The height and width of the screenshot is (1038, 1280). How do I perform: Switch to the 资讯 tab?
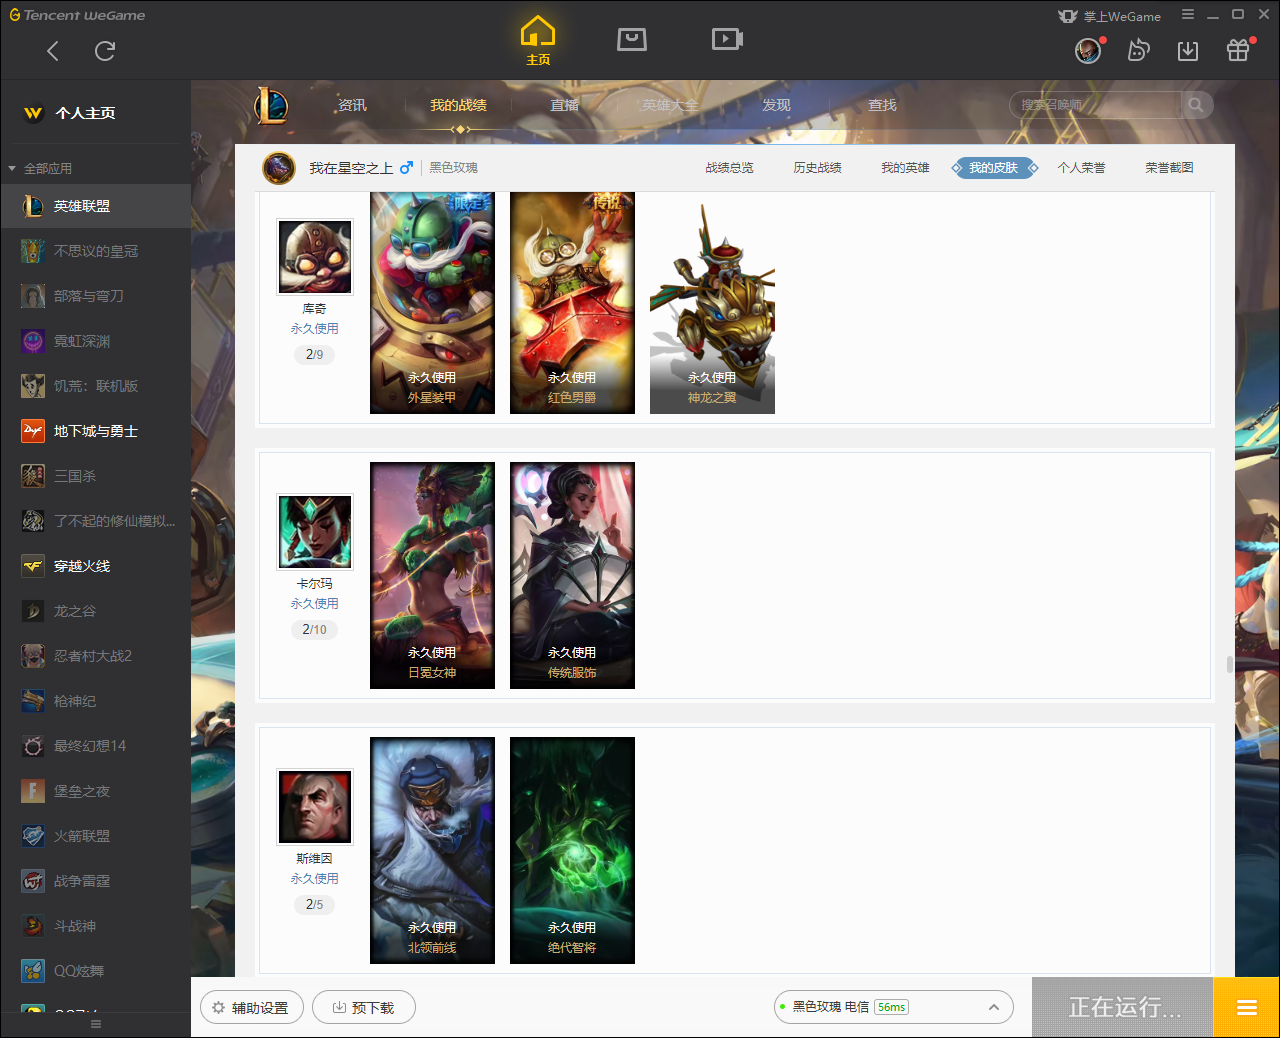(352, 105)
